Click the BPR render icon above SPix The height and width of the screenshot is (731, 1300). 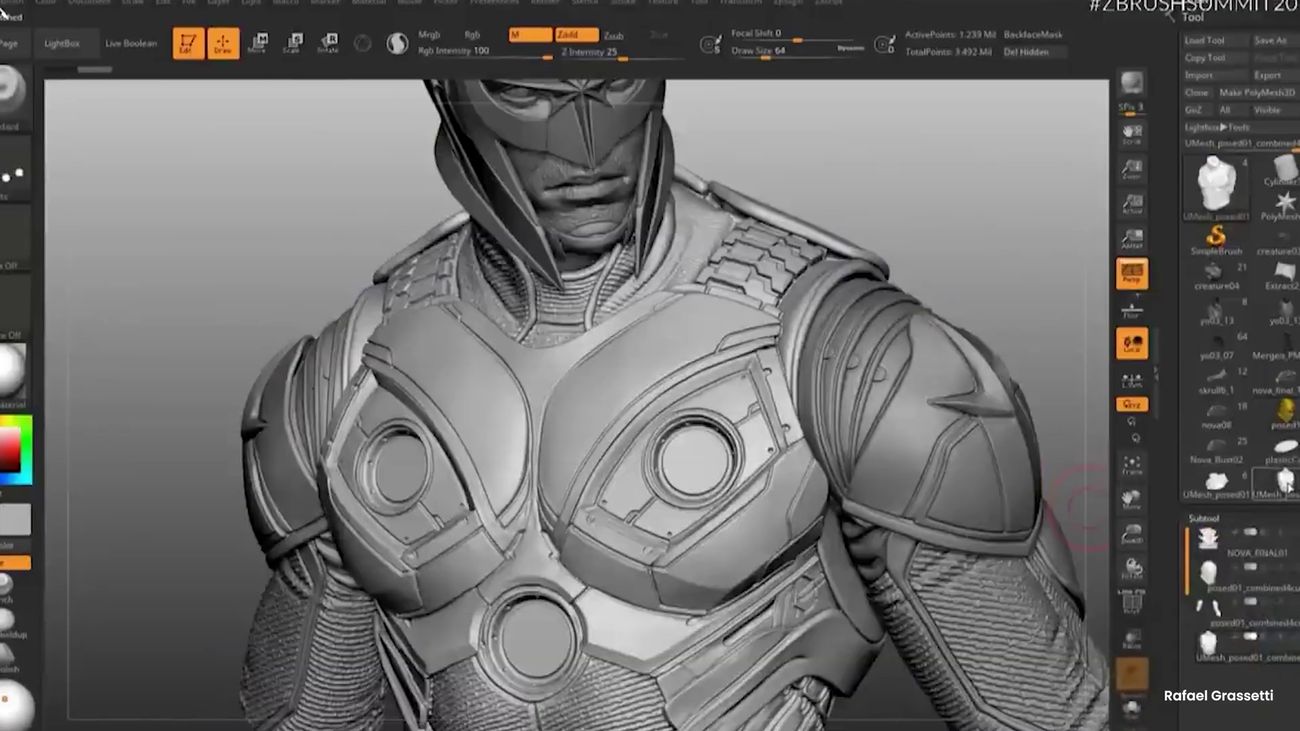click(x=1132, y=84)
